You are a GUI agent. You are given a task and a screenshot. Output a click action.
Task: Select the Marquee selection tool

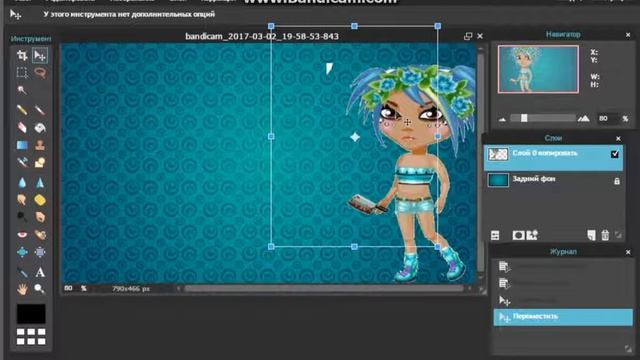[22, 73]
